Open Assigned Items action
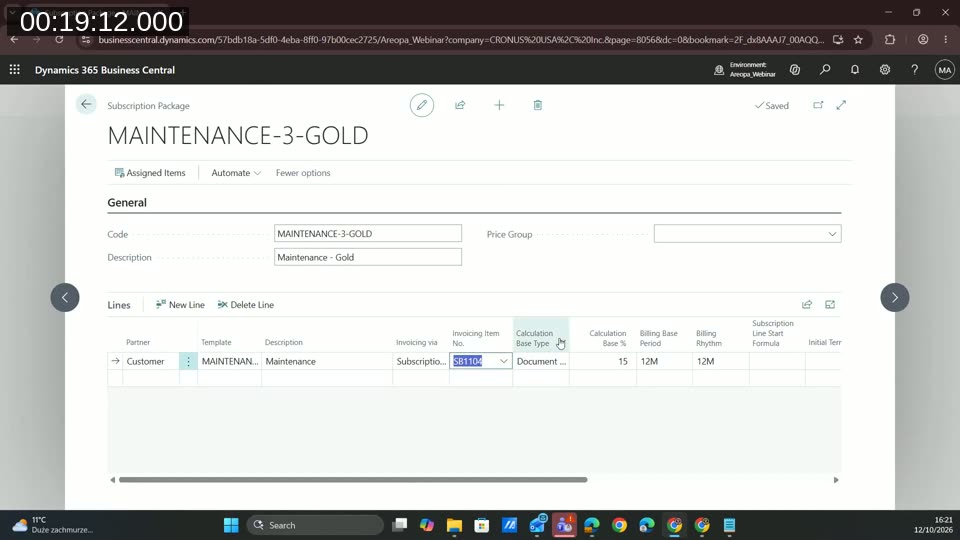 pyautogui.click(x=150, y=173)
